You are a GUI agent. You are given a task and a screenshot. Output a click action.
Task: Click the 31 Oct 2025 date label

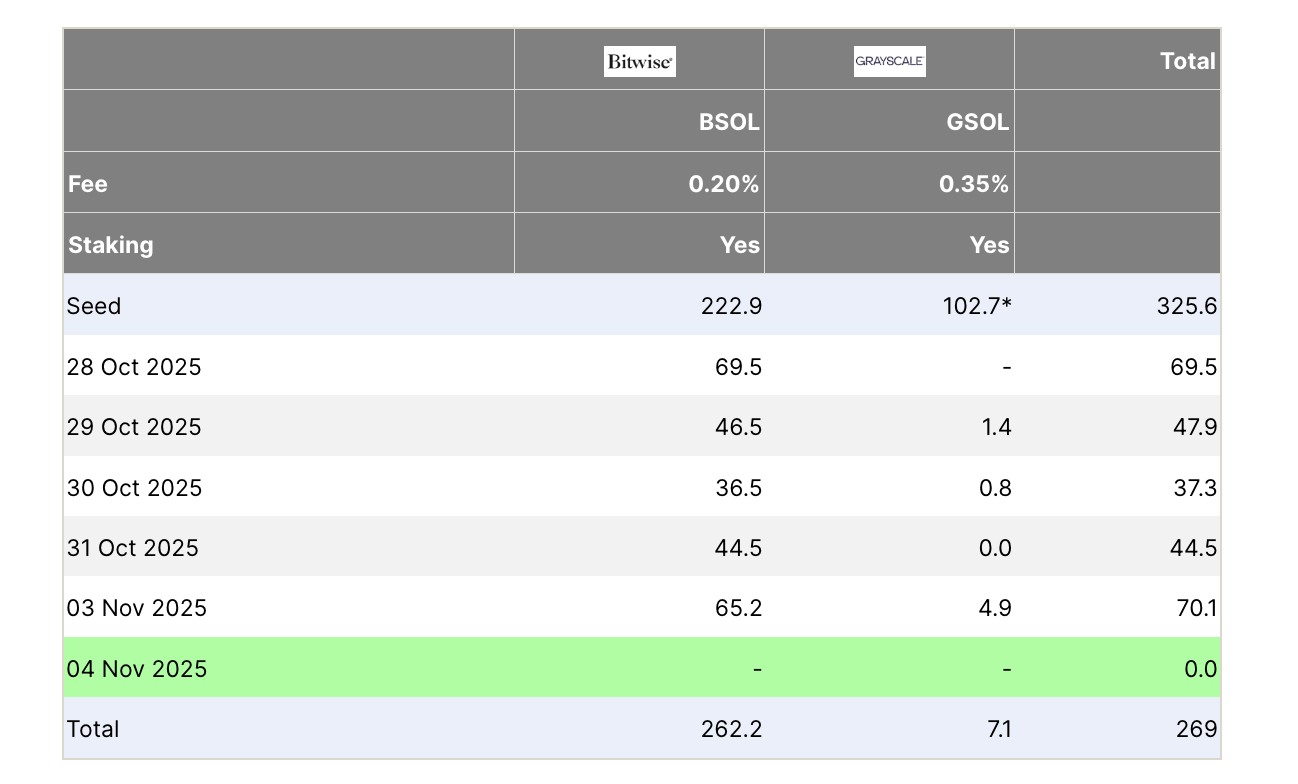(133, 548)
